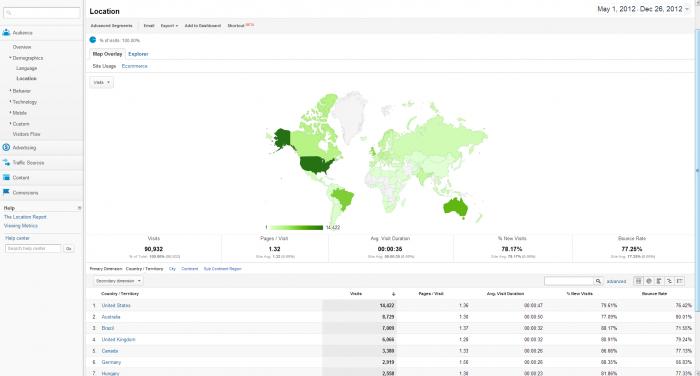The image size is (700, 376).
Task: Click the map color gradient legend
Action: tap(296, 228)
